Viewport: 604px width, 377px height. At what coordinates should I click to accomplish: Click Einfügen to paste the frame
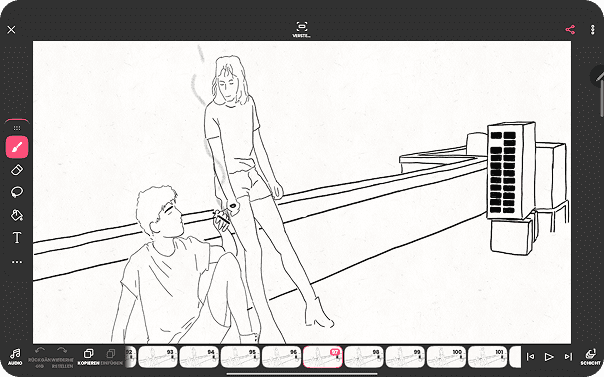click(111, 357)
